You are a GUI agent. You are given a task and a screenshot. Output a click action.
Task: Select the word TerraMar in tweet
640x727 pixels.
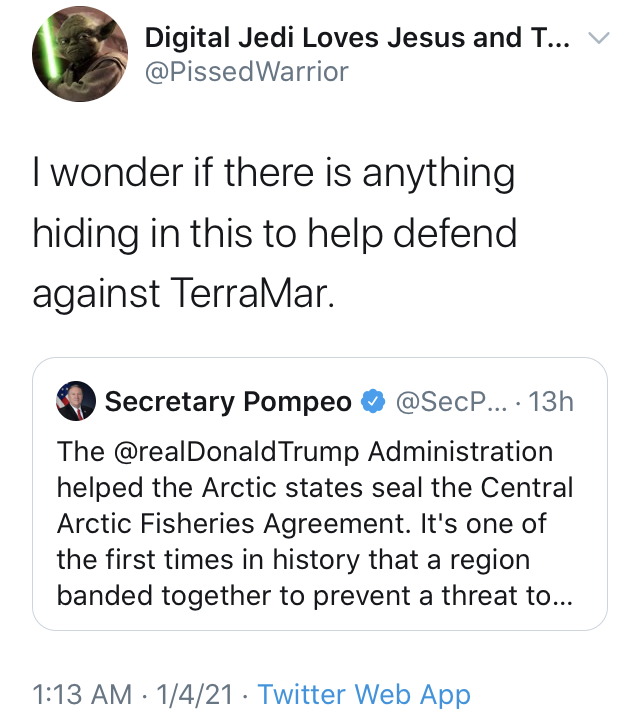coord(253,293)
